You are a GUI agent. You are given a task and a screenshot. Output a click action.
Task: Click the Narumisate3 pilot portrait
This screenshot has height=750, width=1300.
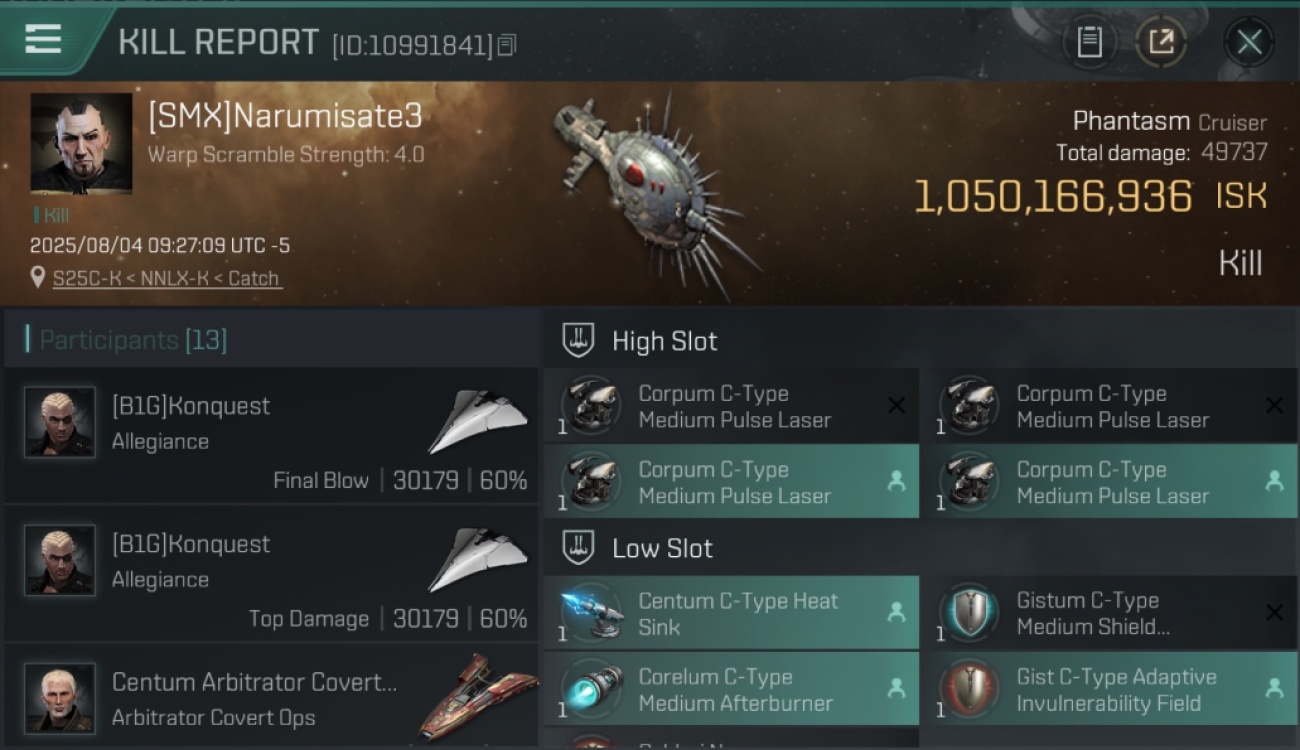coord(81,143)
